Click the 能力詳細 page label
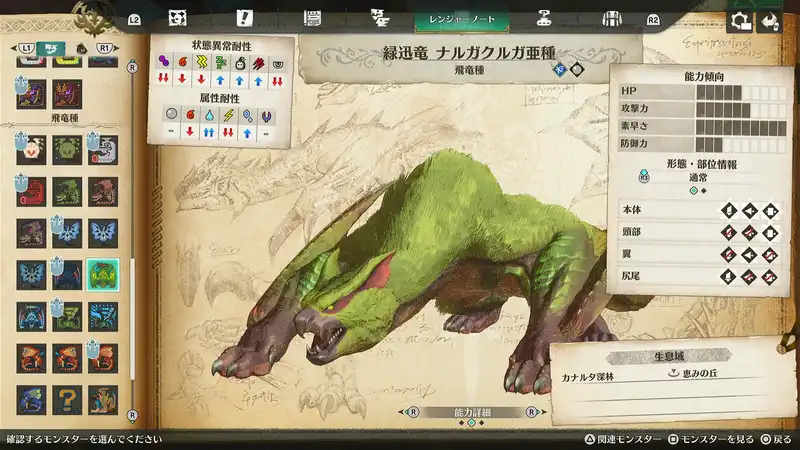Image resolution: width=800 pixels, height=450 pixels. click(472, 412)
